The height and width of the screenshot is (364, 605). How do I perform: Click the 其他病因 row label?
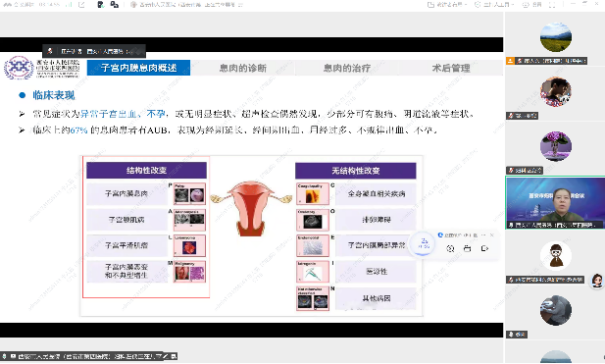pos(376,298)
